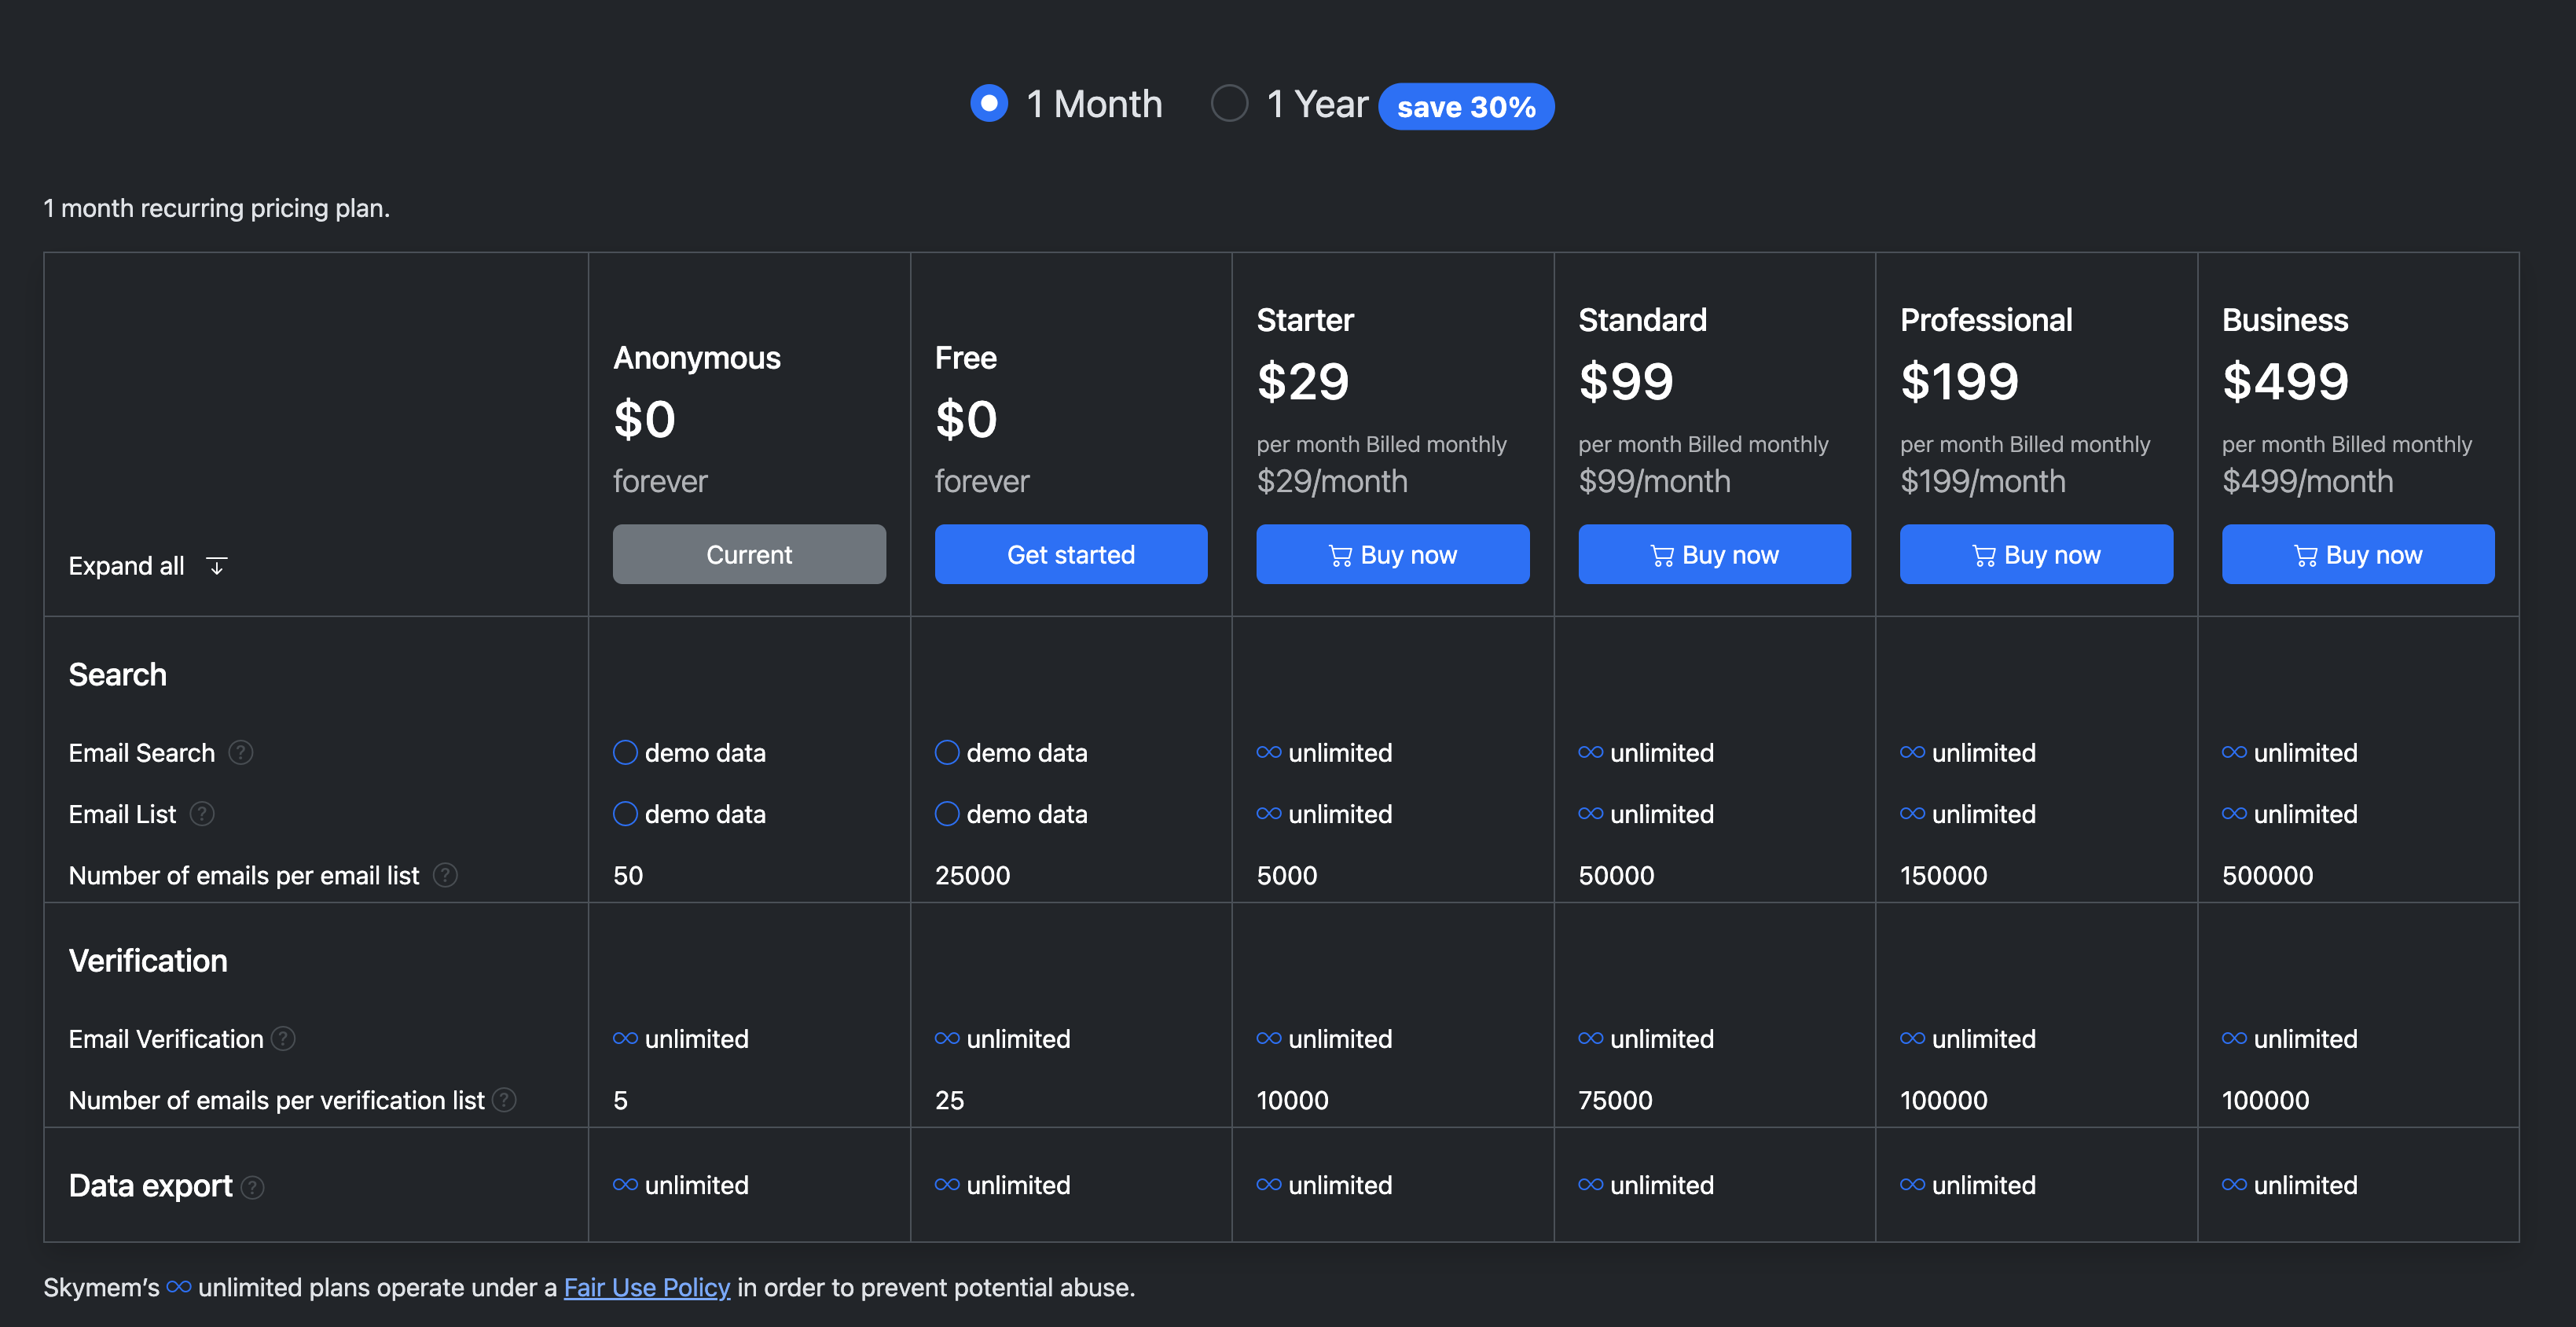Click the Anonymous plan title

(696, 358)
